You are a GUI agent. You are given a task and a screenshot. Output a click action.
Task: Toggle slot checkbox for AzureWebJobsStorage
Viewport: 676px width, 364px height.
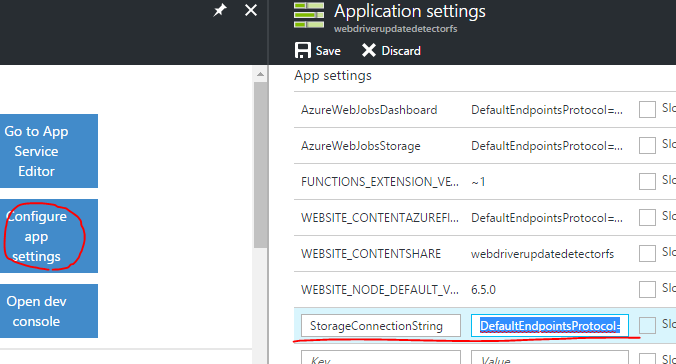click(x=647, y=145)
